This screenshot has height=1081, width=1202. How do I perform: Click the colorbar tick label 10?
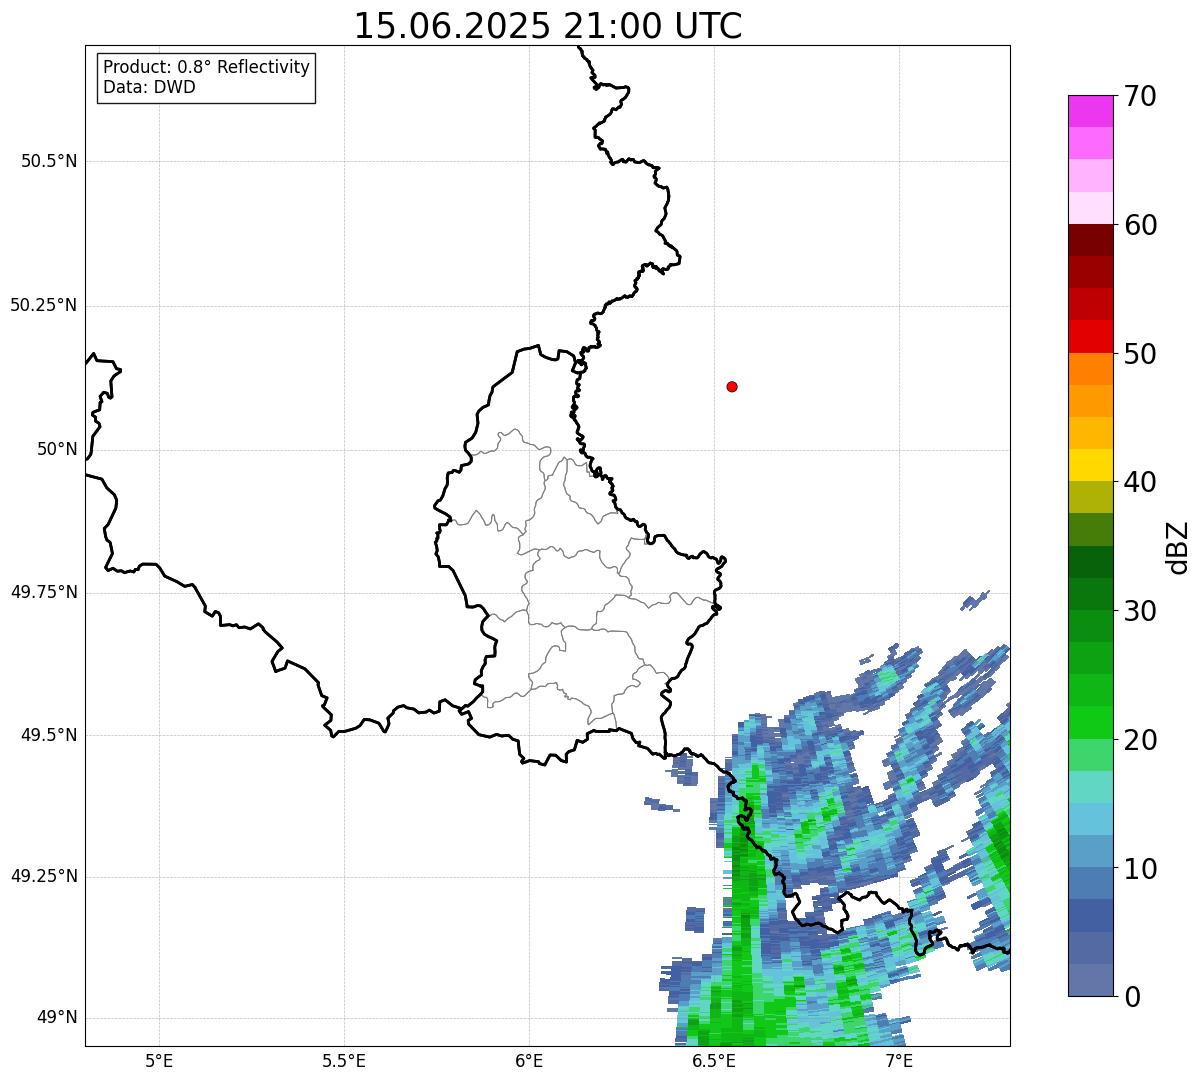pos(1141,868)
